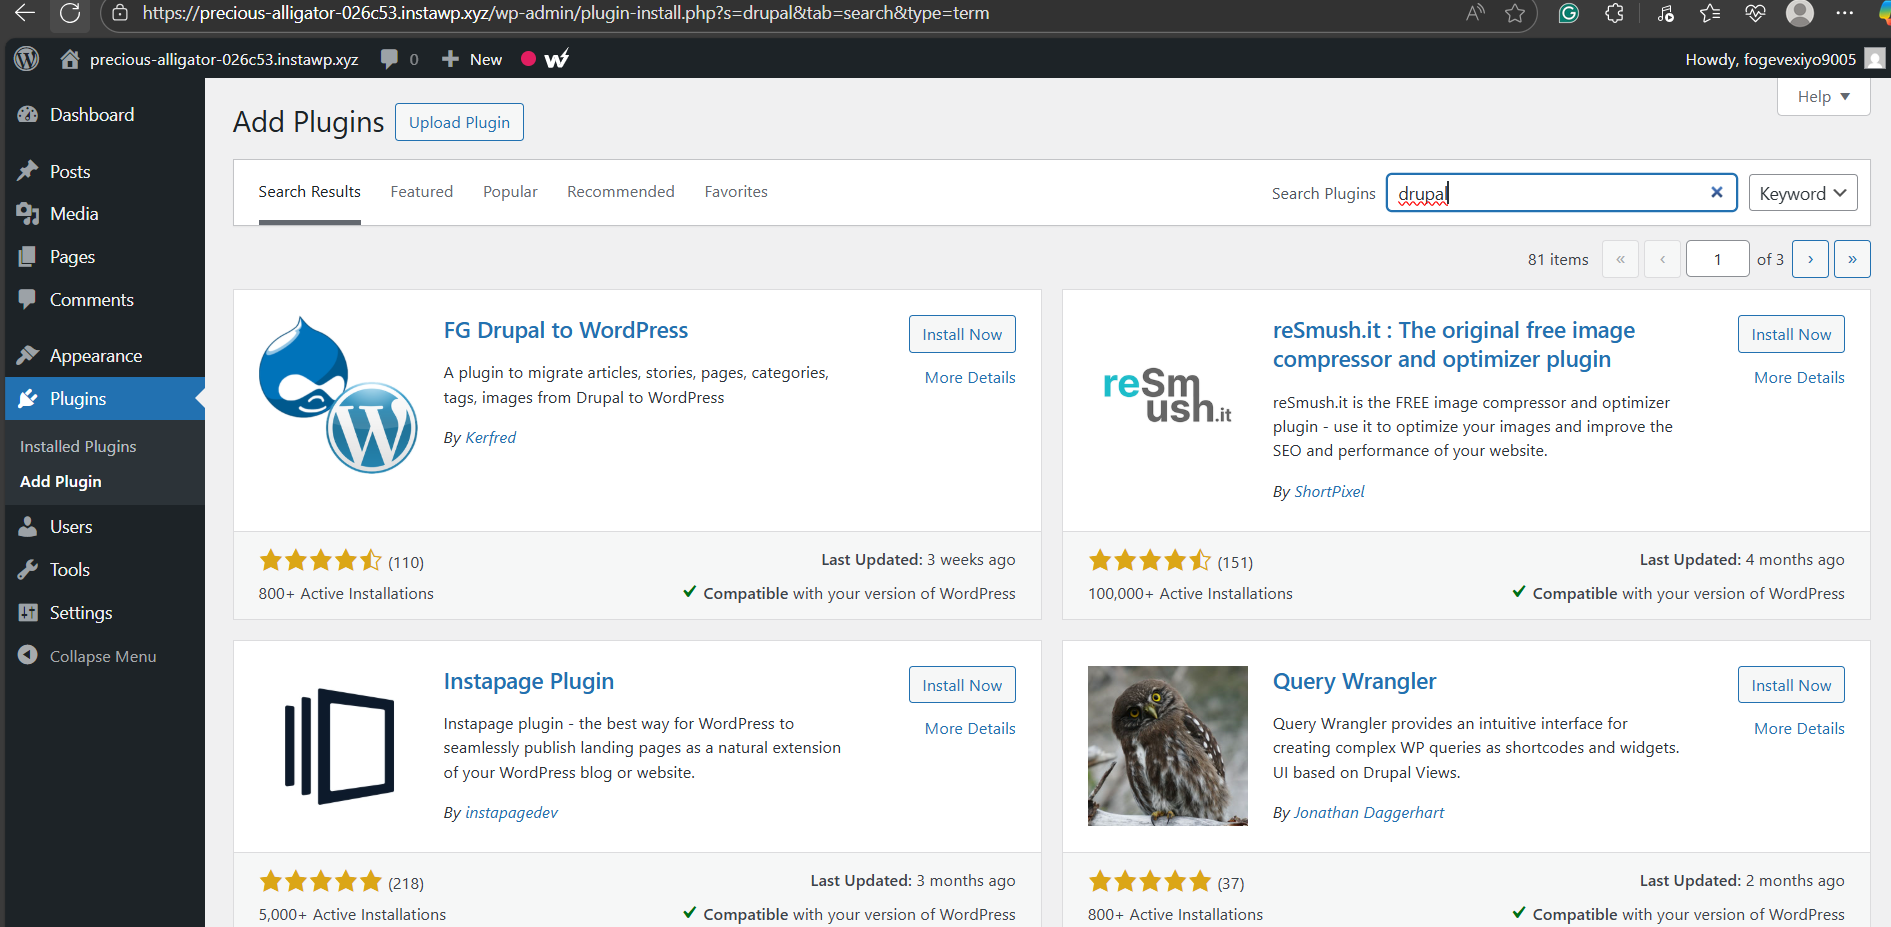The image size is (1891, 927).
Task: Click the Search Plugins input field
Action: pos(1561,193)
